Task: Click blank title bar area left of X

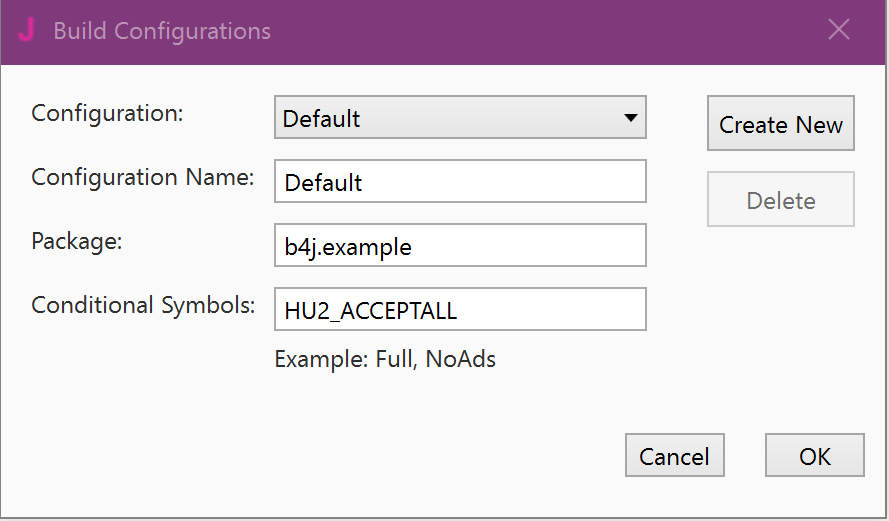Action: coord(600,31)
